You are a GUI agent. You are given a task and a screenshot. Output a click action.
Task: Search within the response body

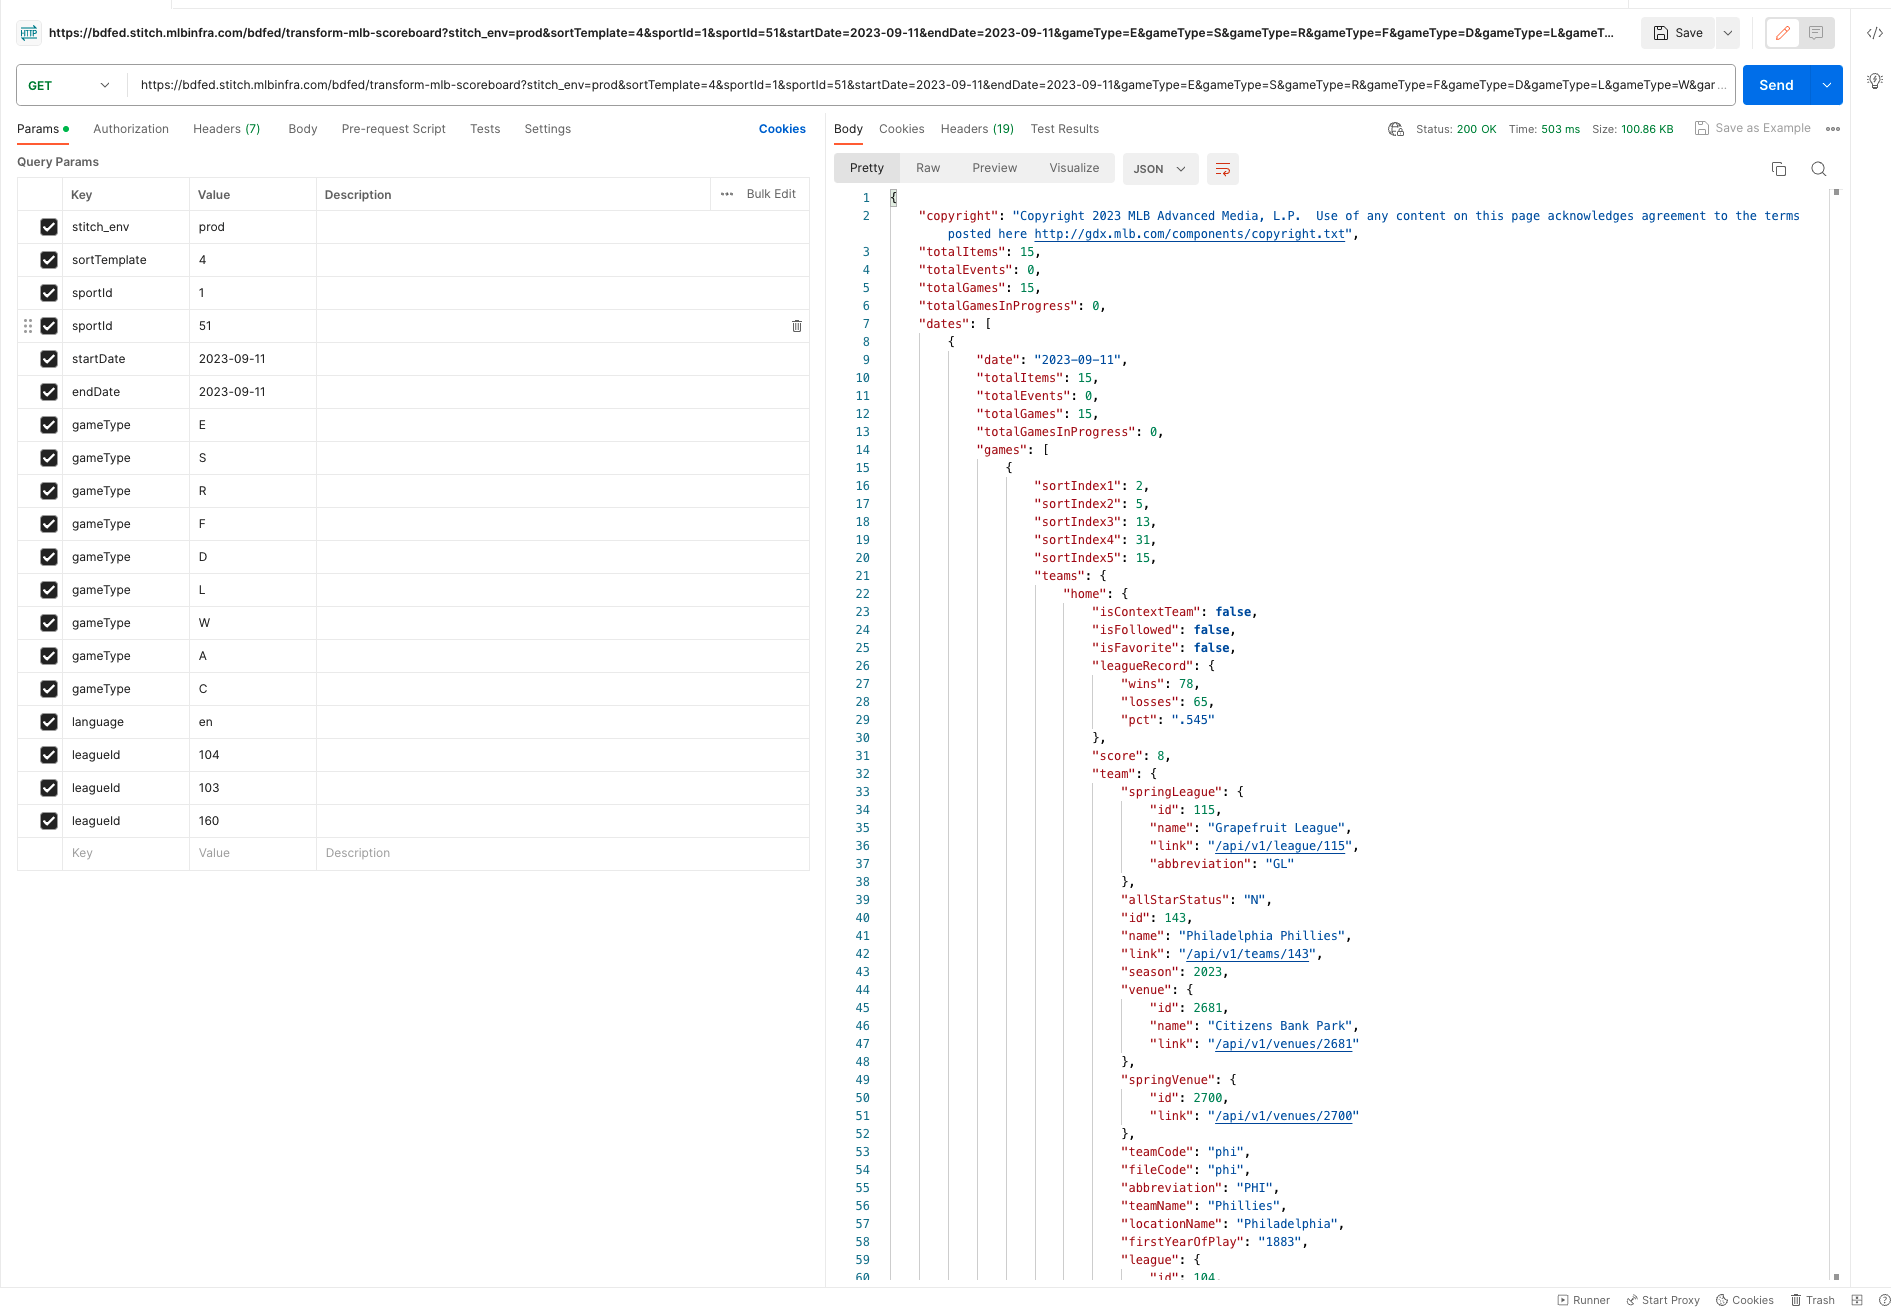(x=1819, y=169)
